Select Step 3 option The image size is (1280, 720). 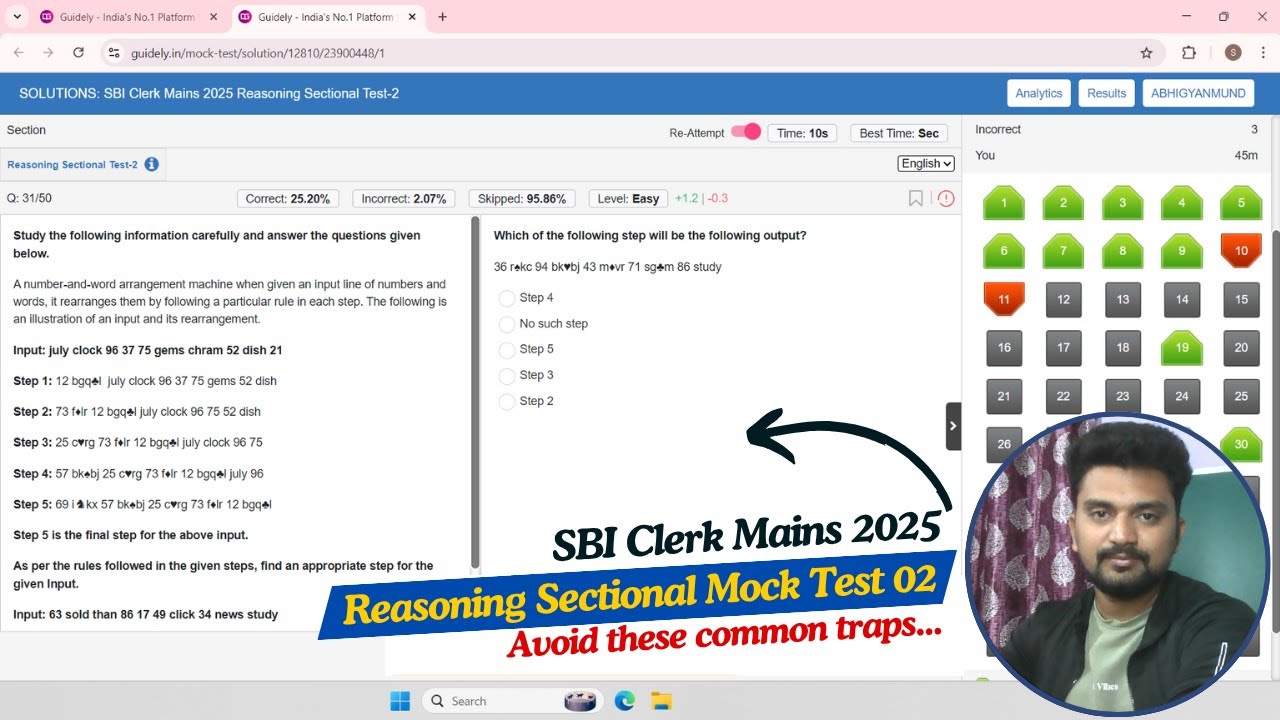507,375
